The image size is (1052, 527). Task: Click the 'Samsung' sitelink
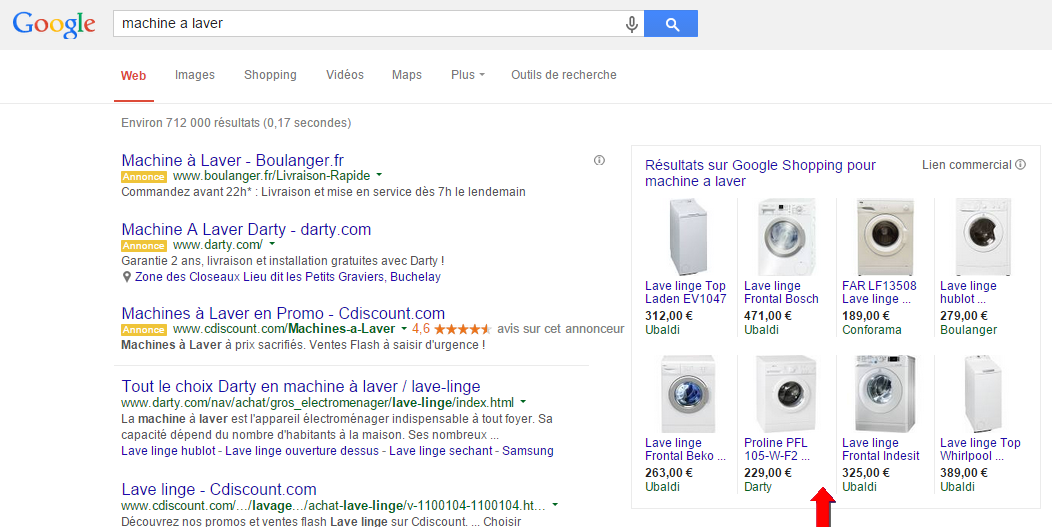point(528,450)
